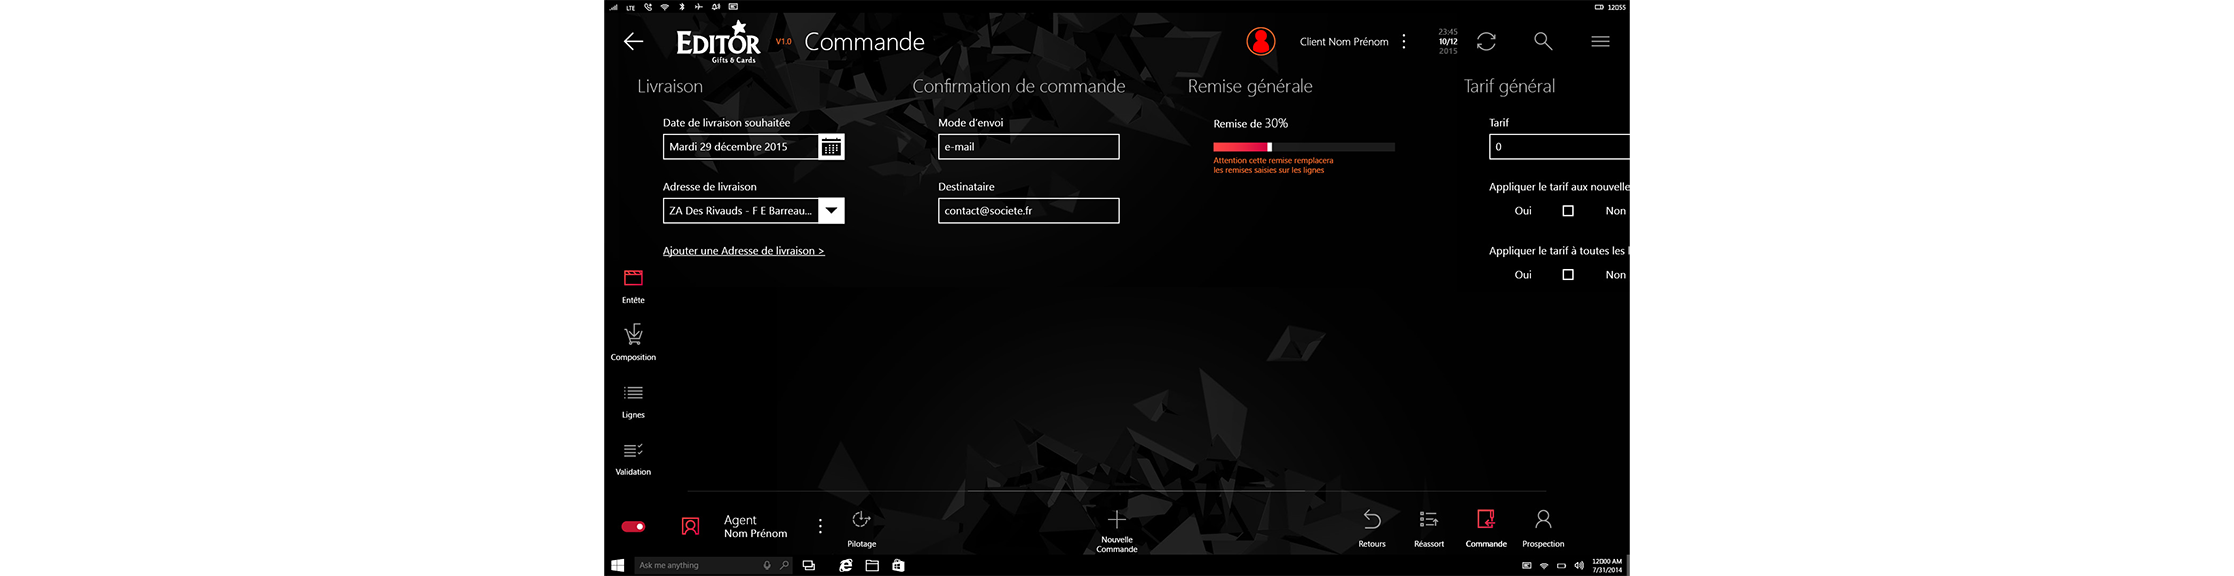Switch to the Composition section
The height and width of the screenshot is (576, 2234).
pyautogui.click(x=633, y=340)
